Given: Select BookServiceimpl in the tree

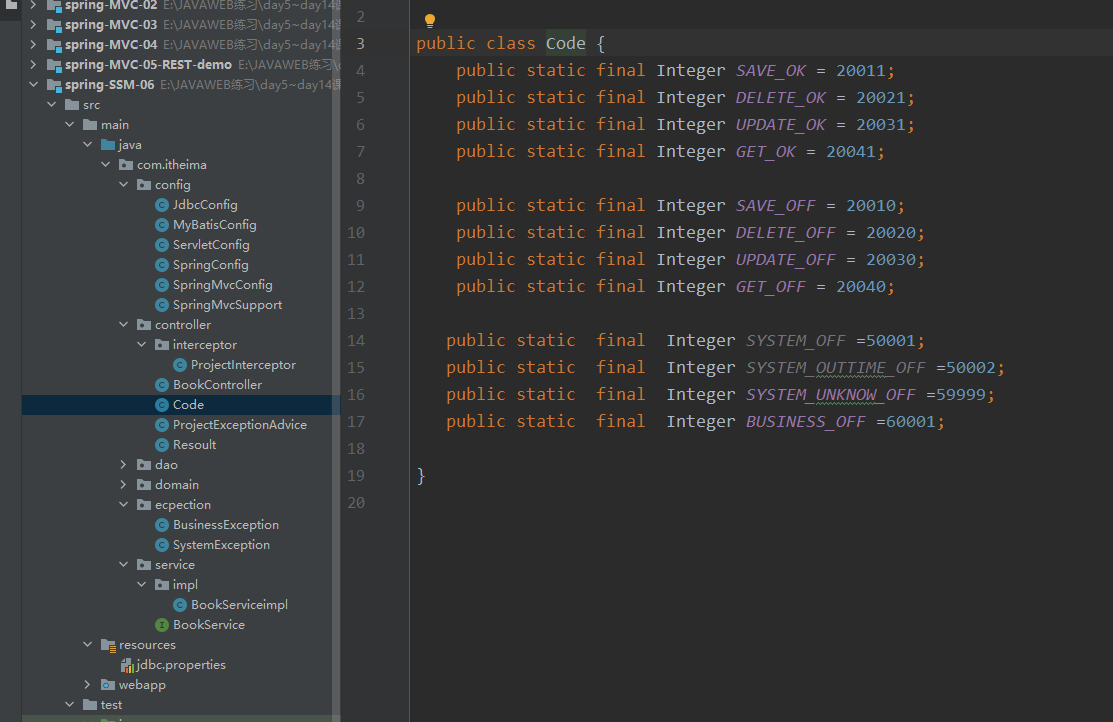Looking at the screenshot, I should (239, 605).
